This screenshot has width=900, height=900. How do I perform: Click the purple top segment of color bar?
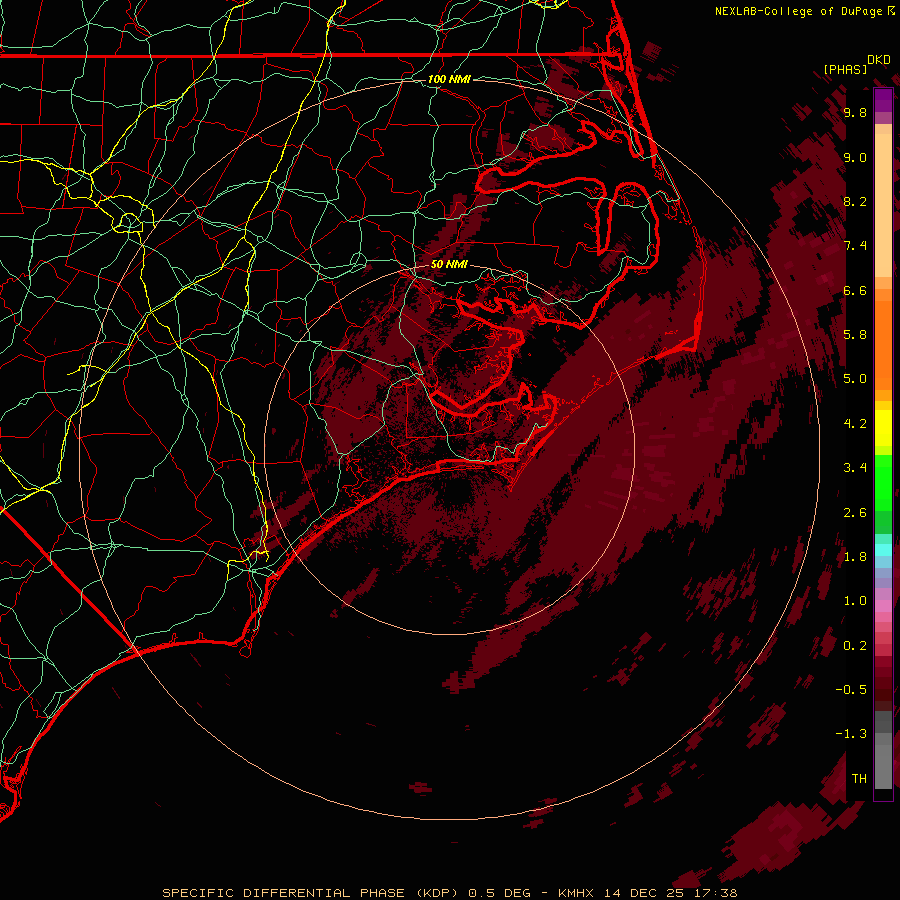pyautogui.click(x=883, y=100)
